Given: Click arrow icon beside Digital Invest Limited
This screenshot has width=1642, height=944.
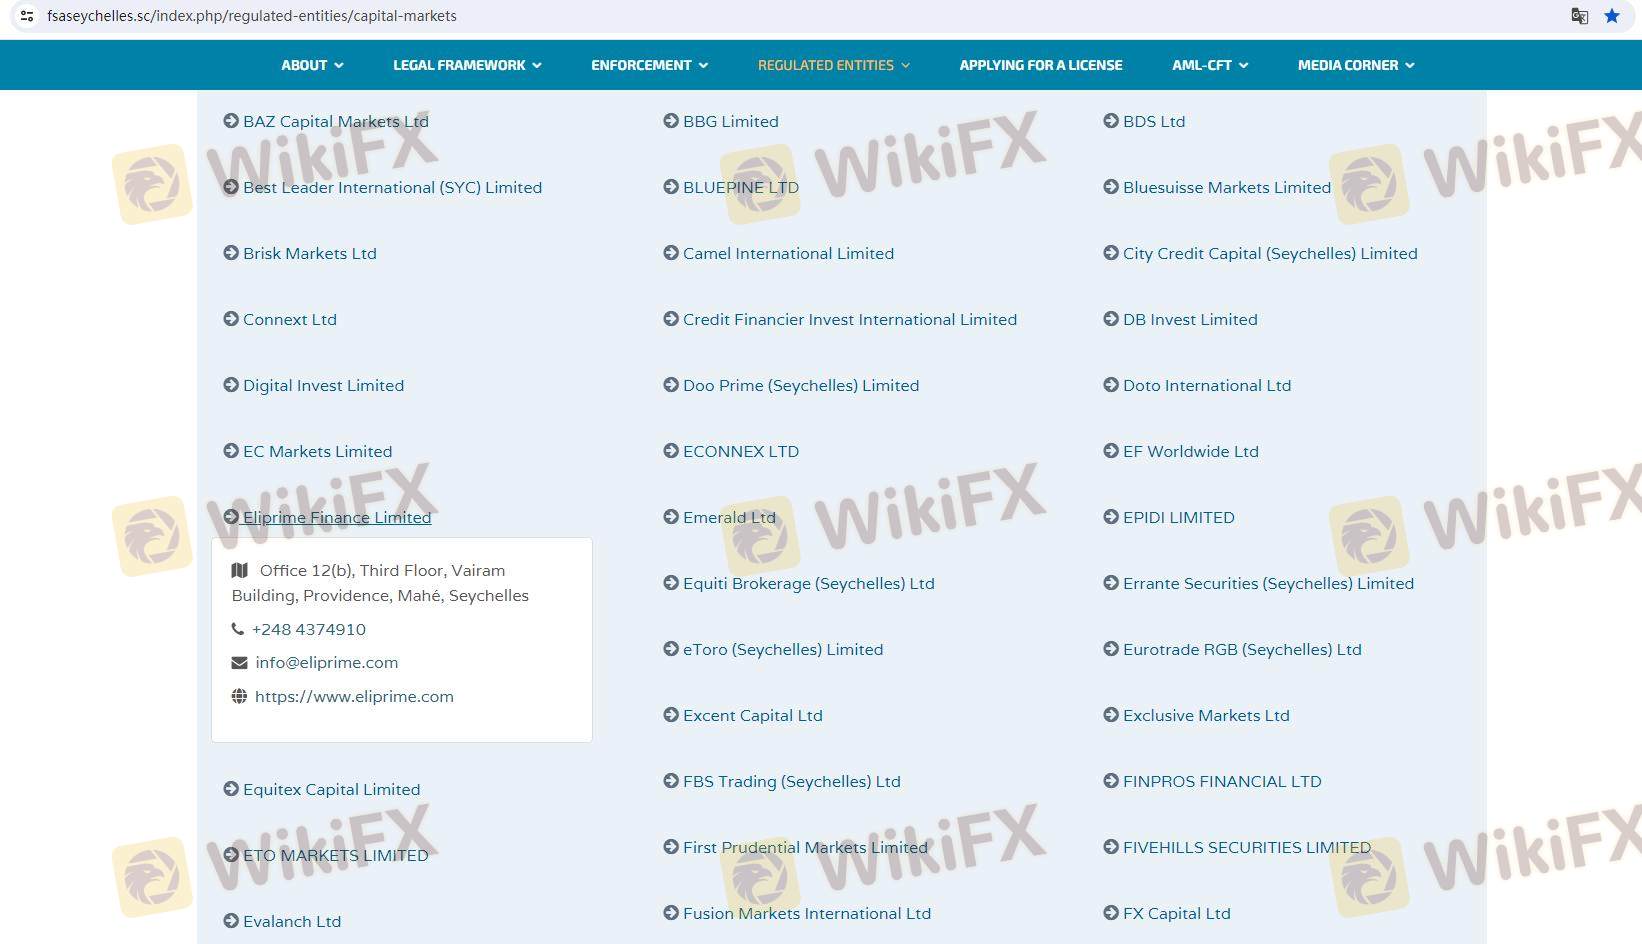Looking at the screenshot, I should pos(231,385).
